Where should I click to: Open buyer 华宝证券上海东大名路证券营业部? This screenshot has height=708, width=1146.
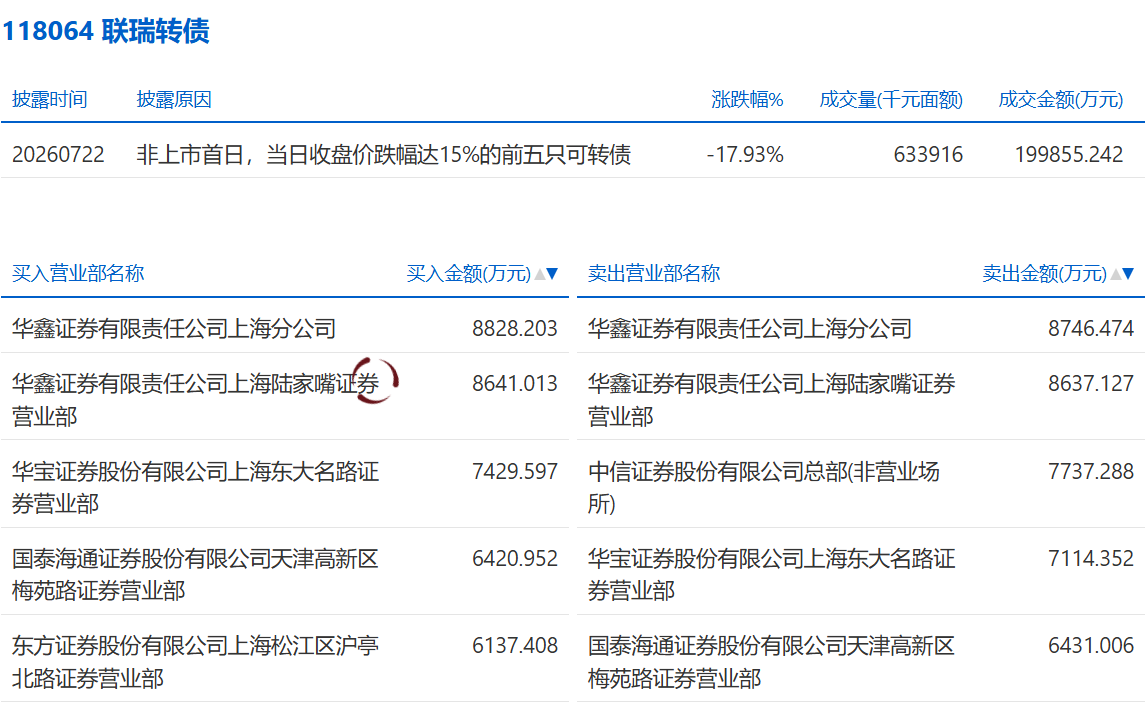[x=195, y=487]
